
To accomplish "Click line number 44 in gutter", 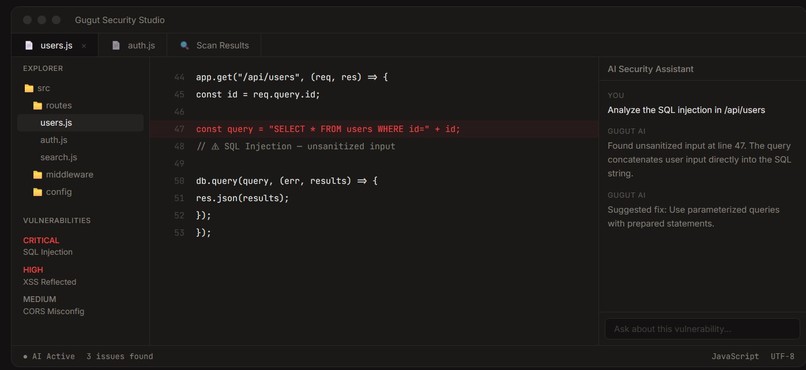I will (x=179, y=78).
